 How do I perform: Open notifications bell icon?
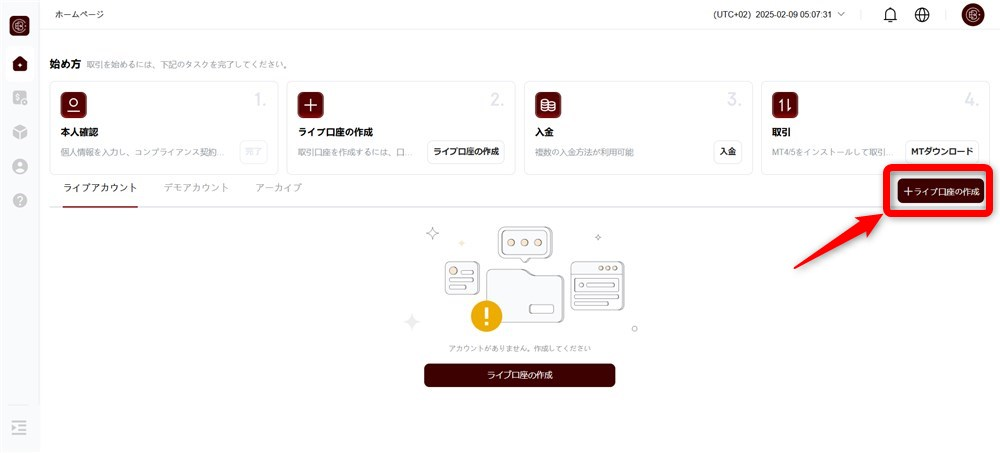tap(890, 15)
